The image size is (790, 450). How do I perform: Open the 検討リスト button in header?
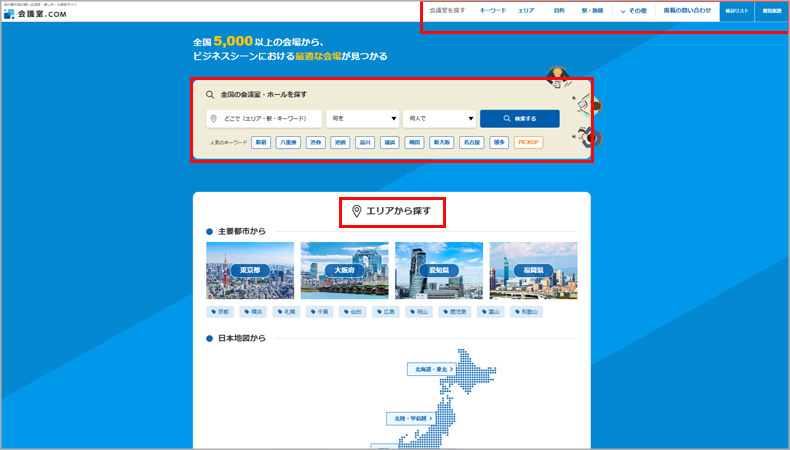click(736, 11)
